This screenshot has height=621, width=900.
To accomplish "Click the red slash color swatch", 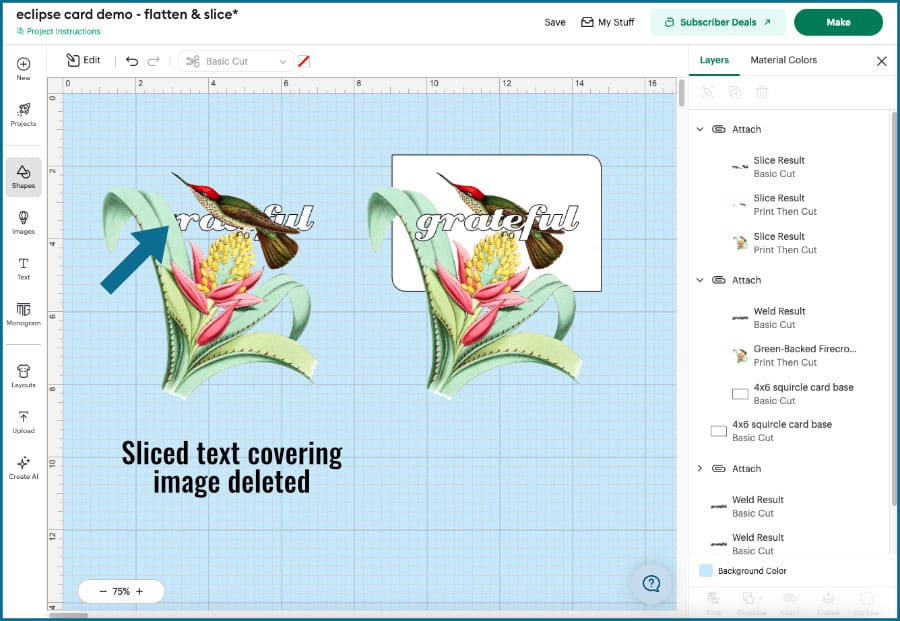I will [304, 61].
